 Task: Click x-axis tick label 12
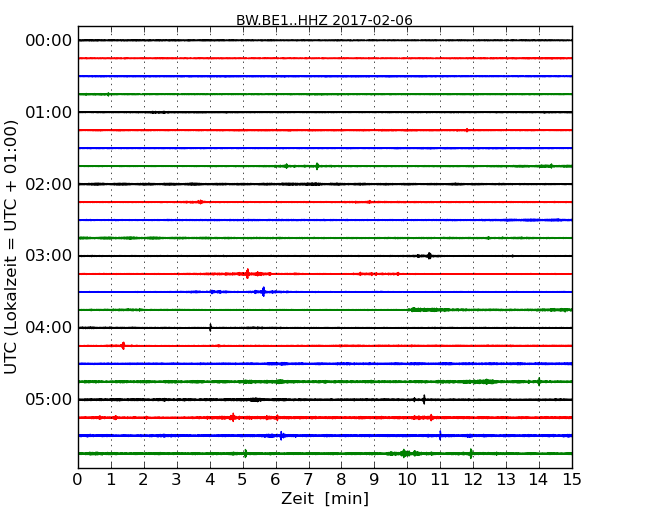[x=473, y=480]
